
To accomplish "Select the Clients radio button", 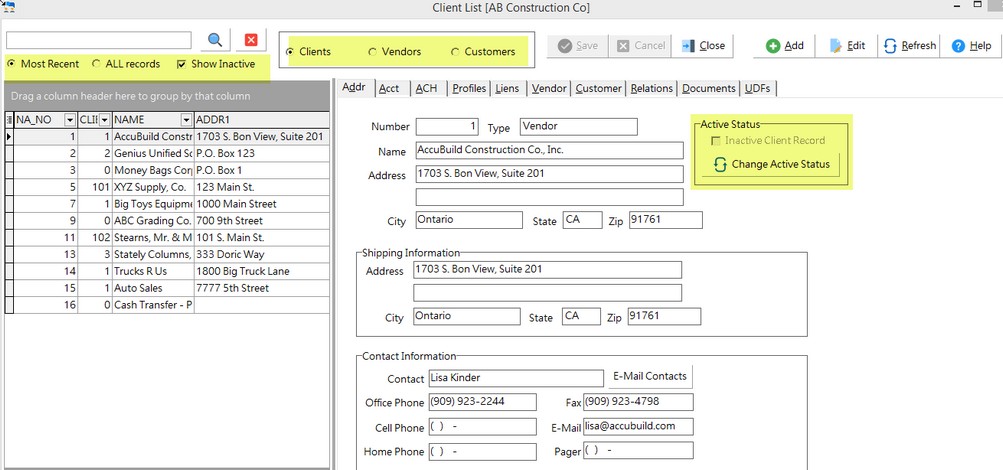I will 308,52.
